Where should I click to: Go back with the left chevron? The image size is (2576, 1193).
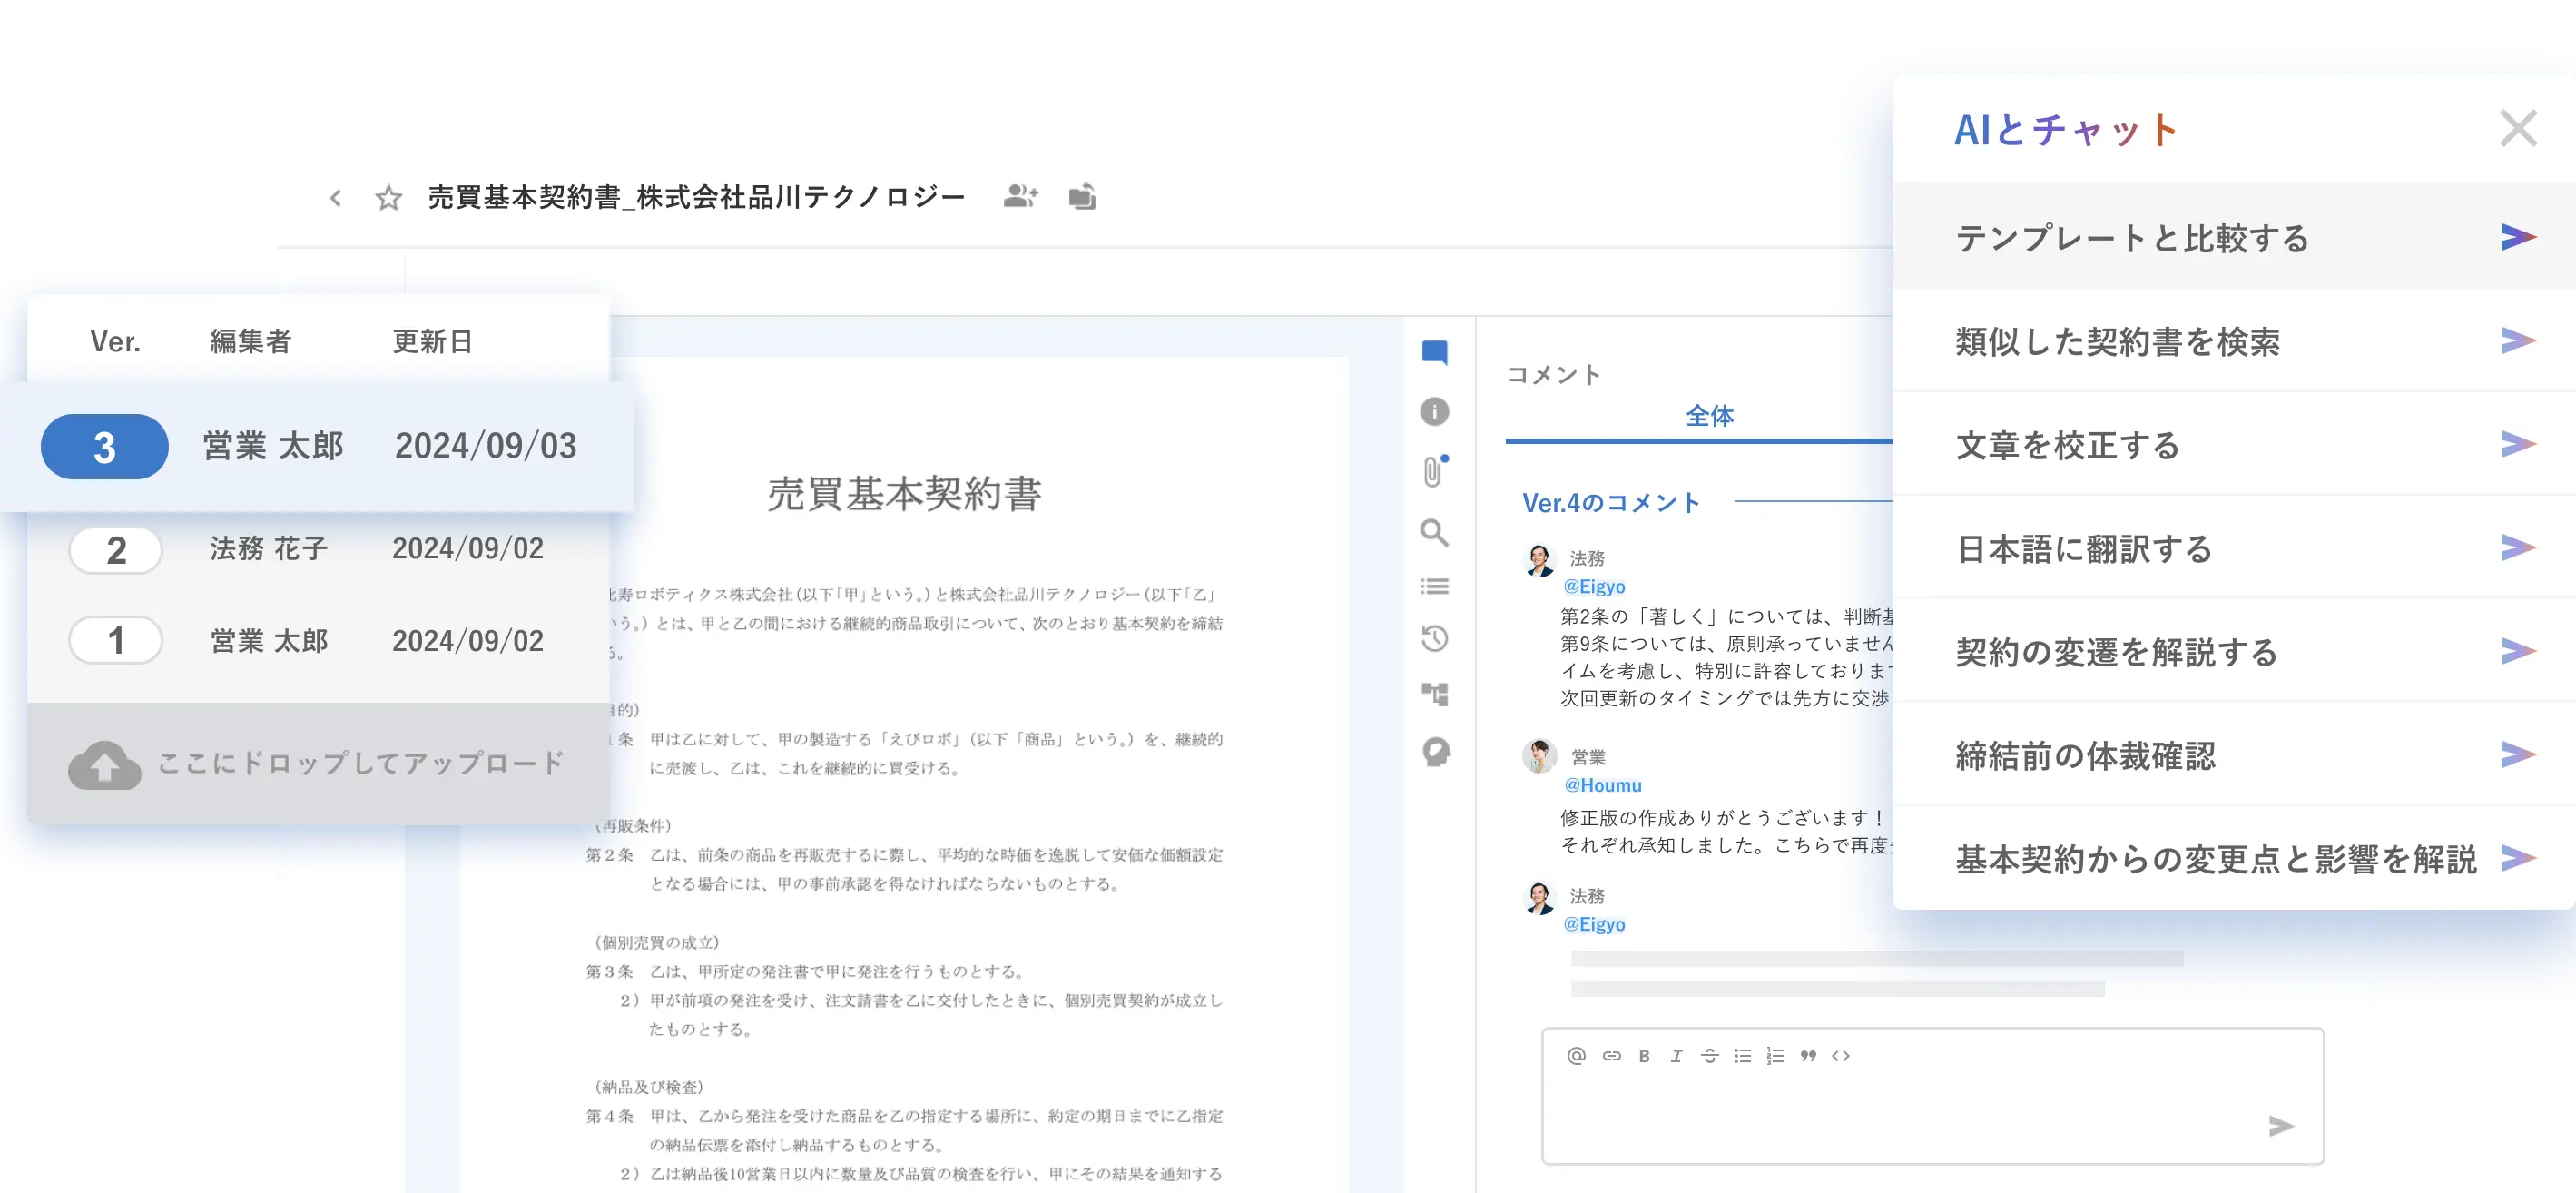click(x=336, y=198)
